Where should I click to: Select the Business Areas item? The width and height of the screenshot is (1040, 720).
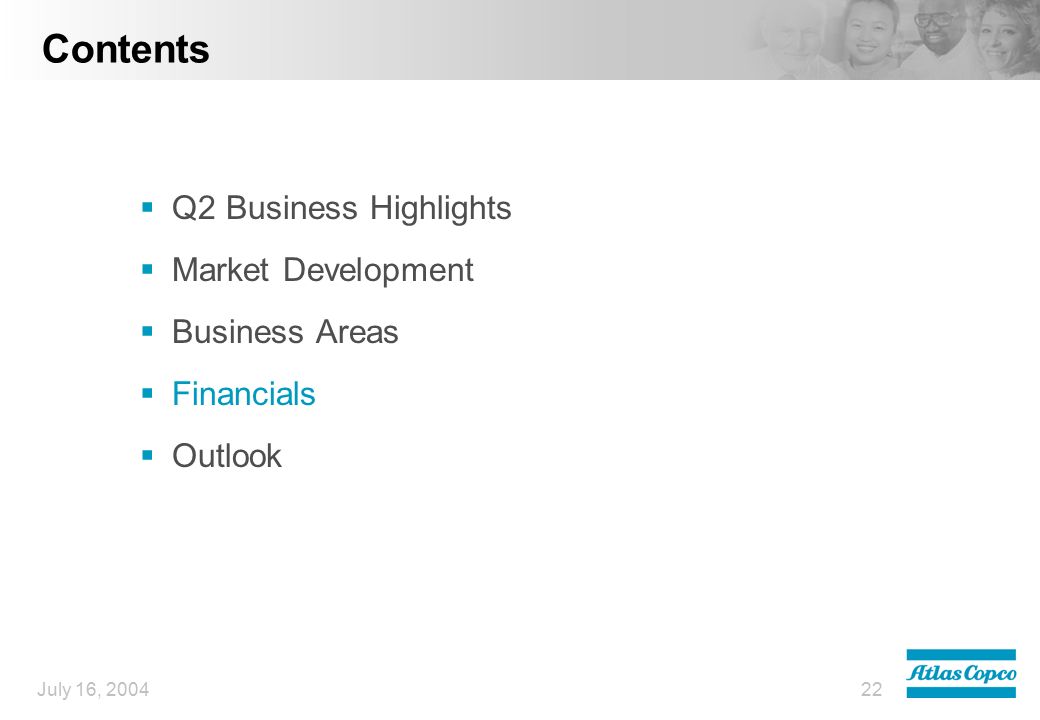click(x=285, y=332)
